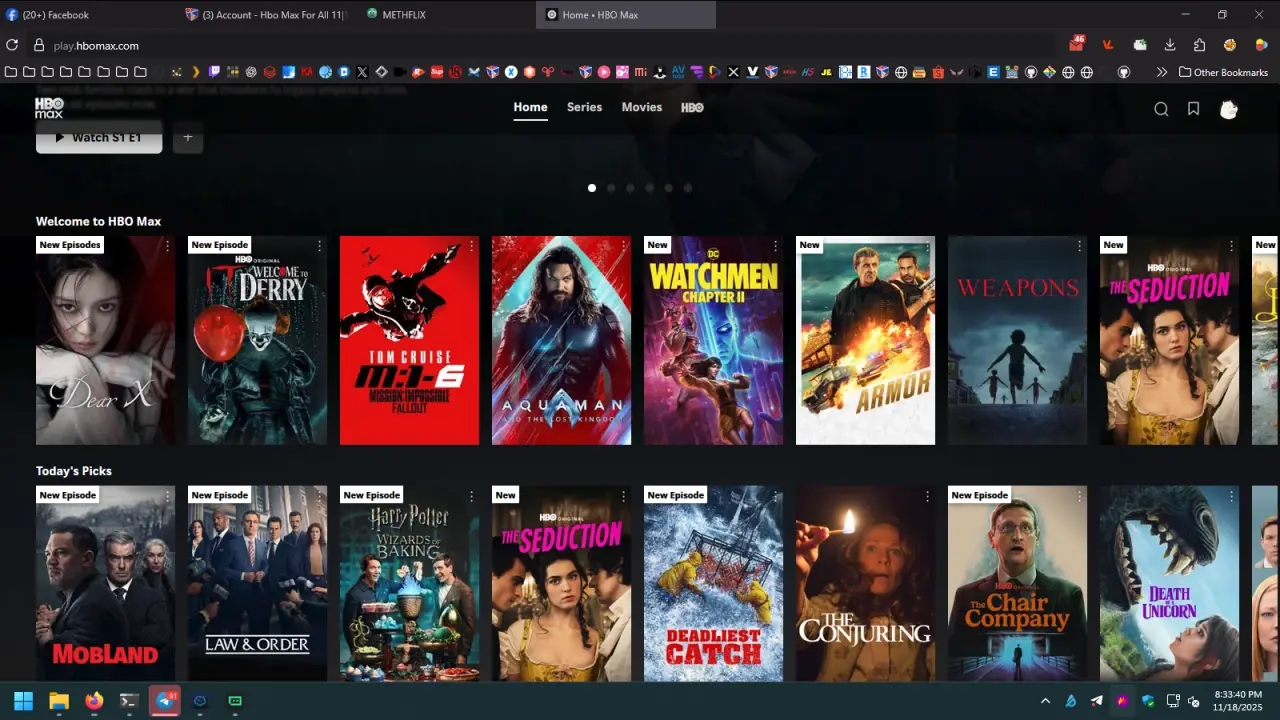The height and width of the screenshot is (720, 1280).
Task: Add featured title with plus button
Action: pyautogui.click(x=188, y=138)
